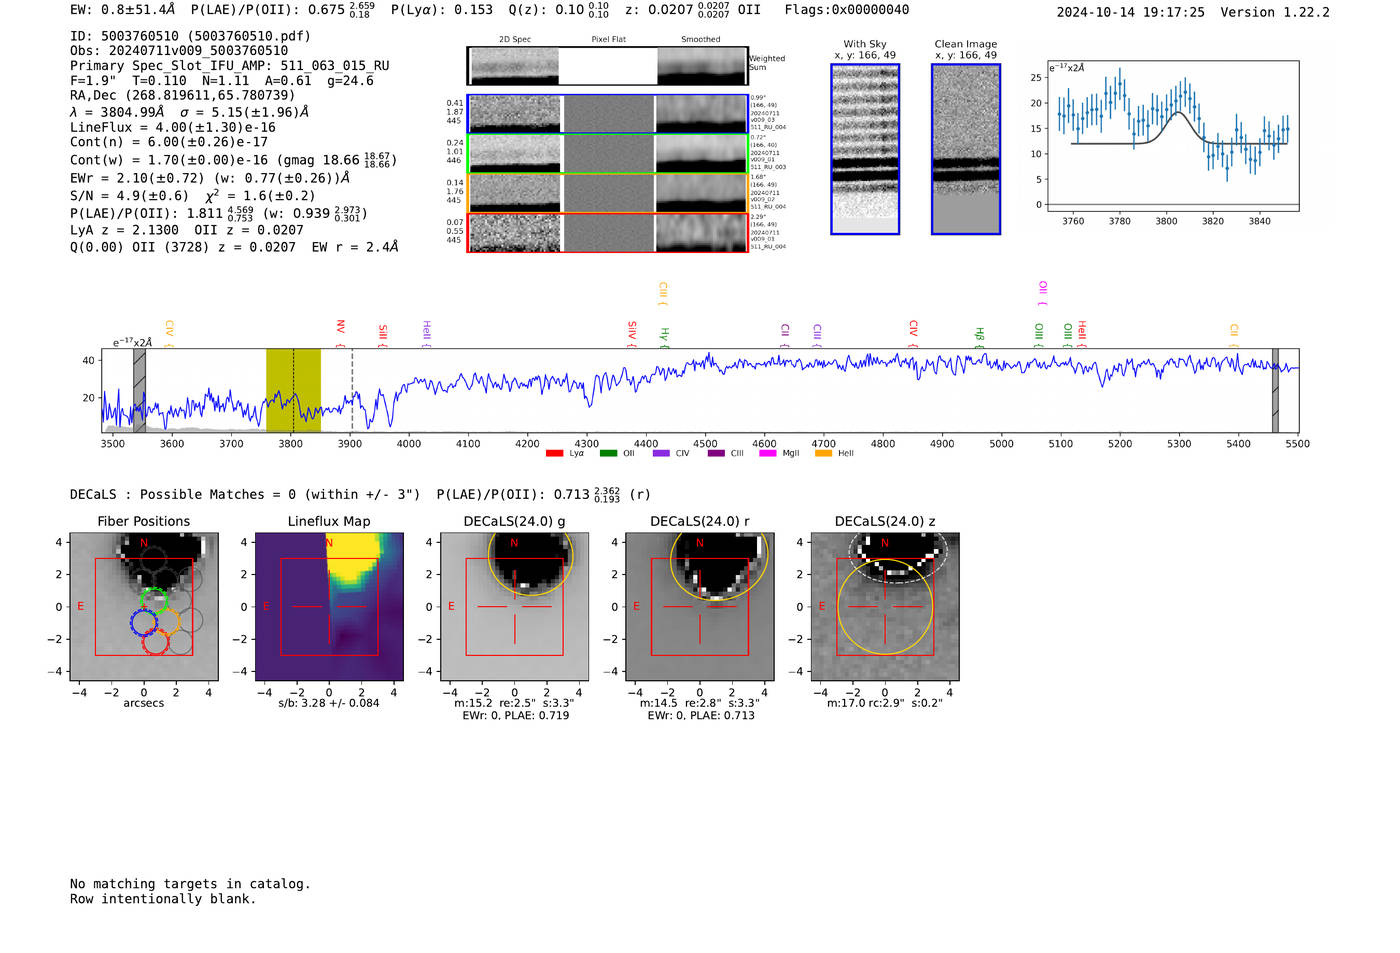
Task: Click the 'S/N = 4.9(±0.6)' text
Action: pos(129,196)
